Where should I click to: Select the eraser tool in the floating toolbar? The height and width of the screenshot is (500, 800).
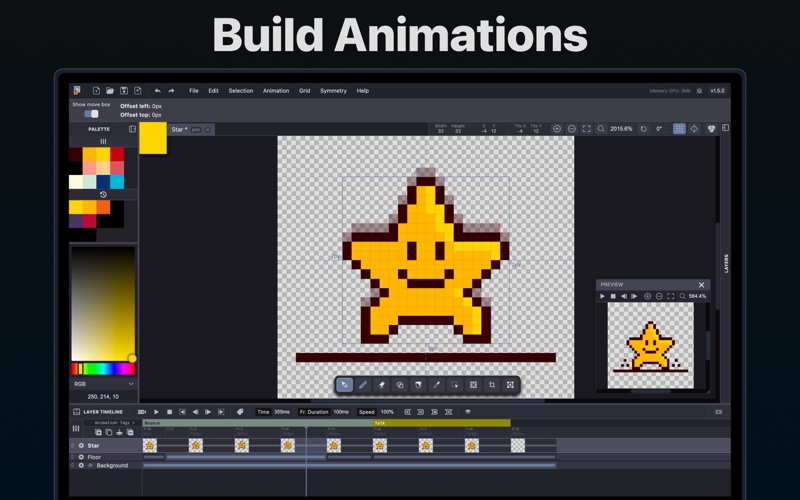(381, 385)
